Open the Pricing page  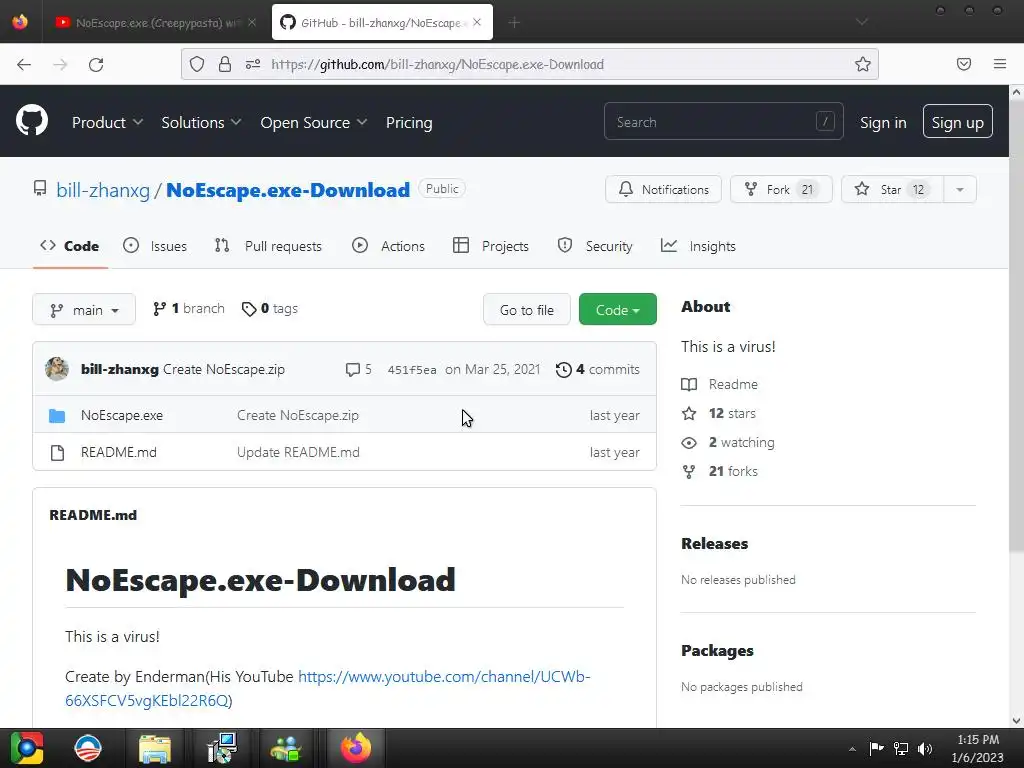coord(409,122)
